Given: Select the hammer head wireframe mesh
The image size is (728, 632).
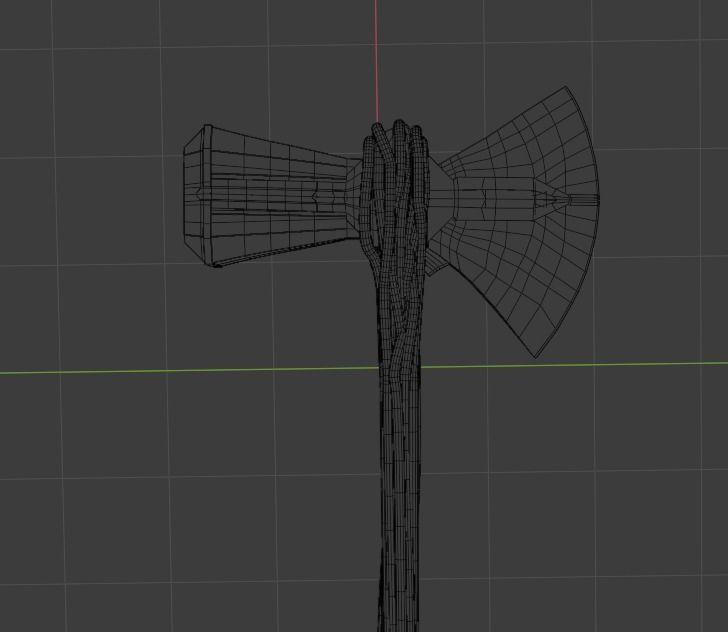Looking at the screenshot, I should [x=272, y=196].
